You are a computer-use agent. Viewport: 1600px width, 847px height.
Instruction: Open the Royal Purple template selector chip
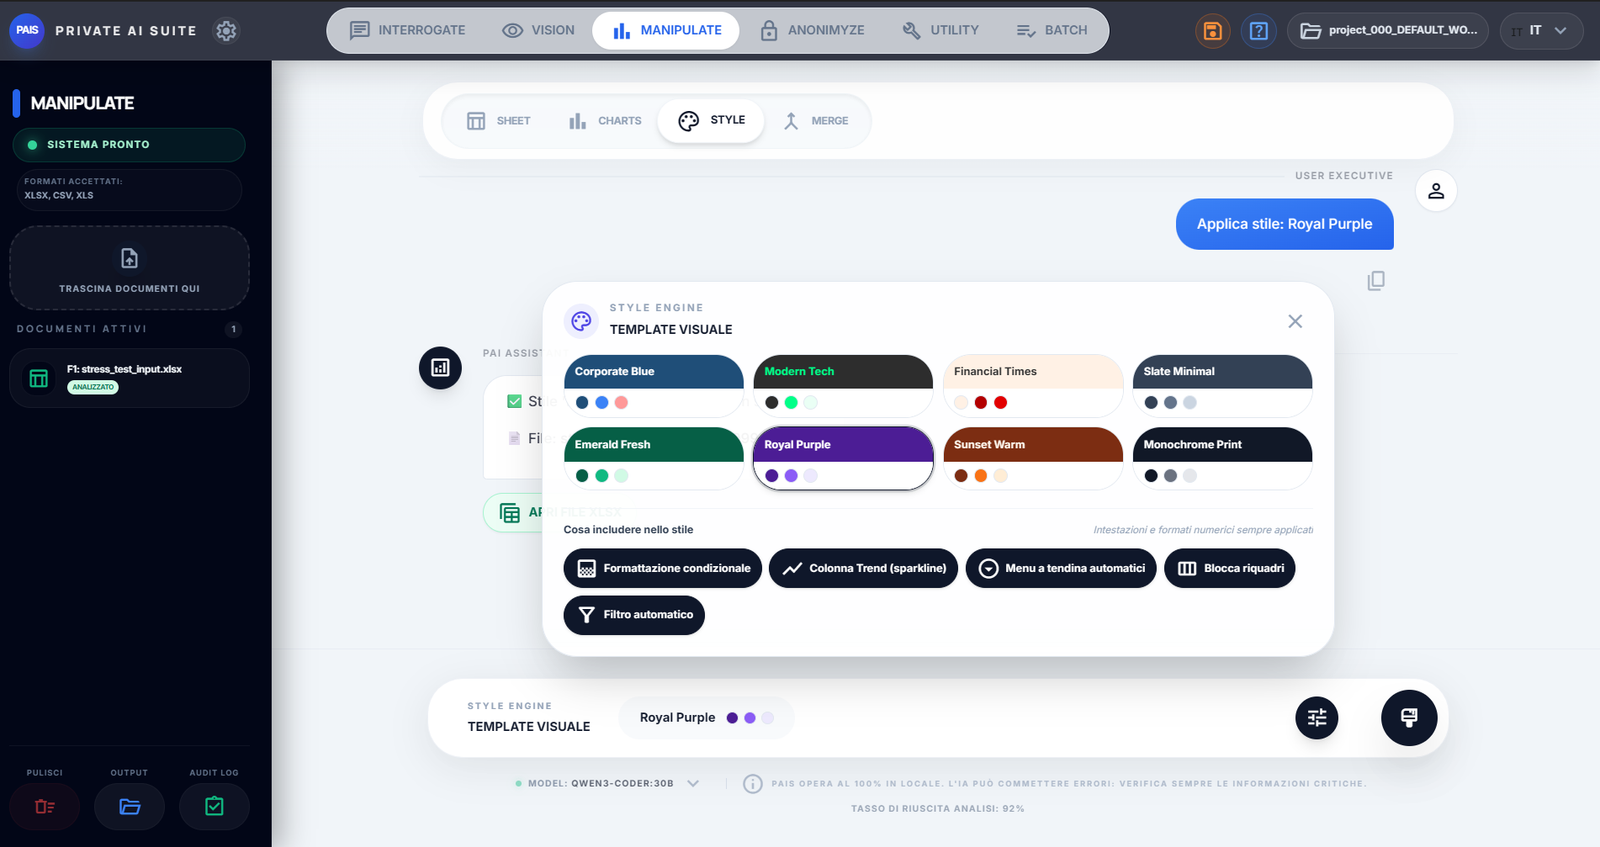pos(707,718)
